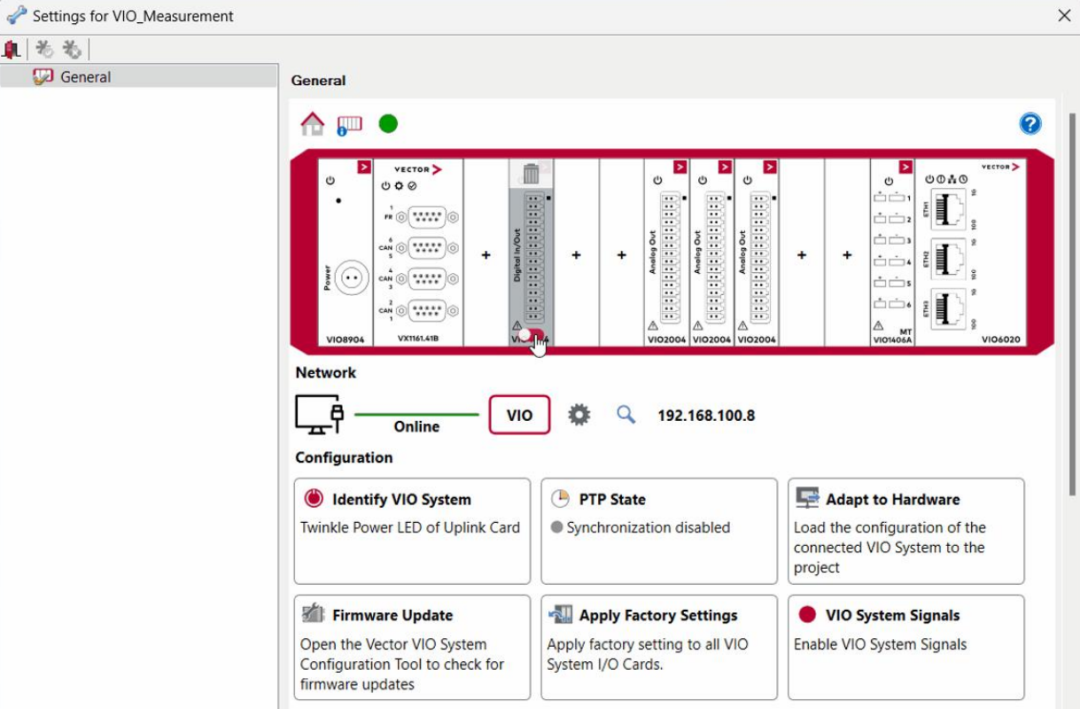Select the CAN 4/3 connector on VX1161.41B

(x=427, y=279)
